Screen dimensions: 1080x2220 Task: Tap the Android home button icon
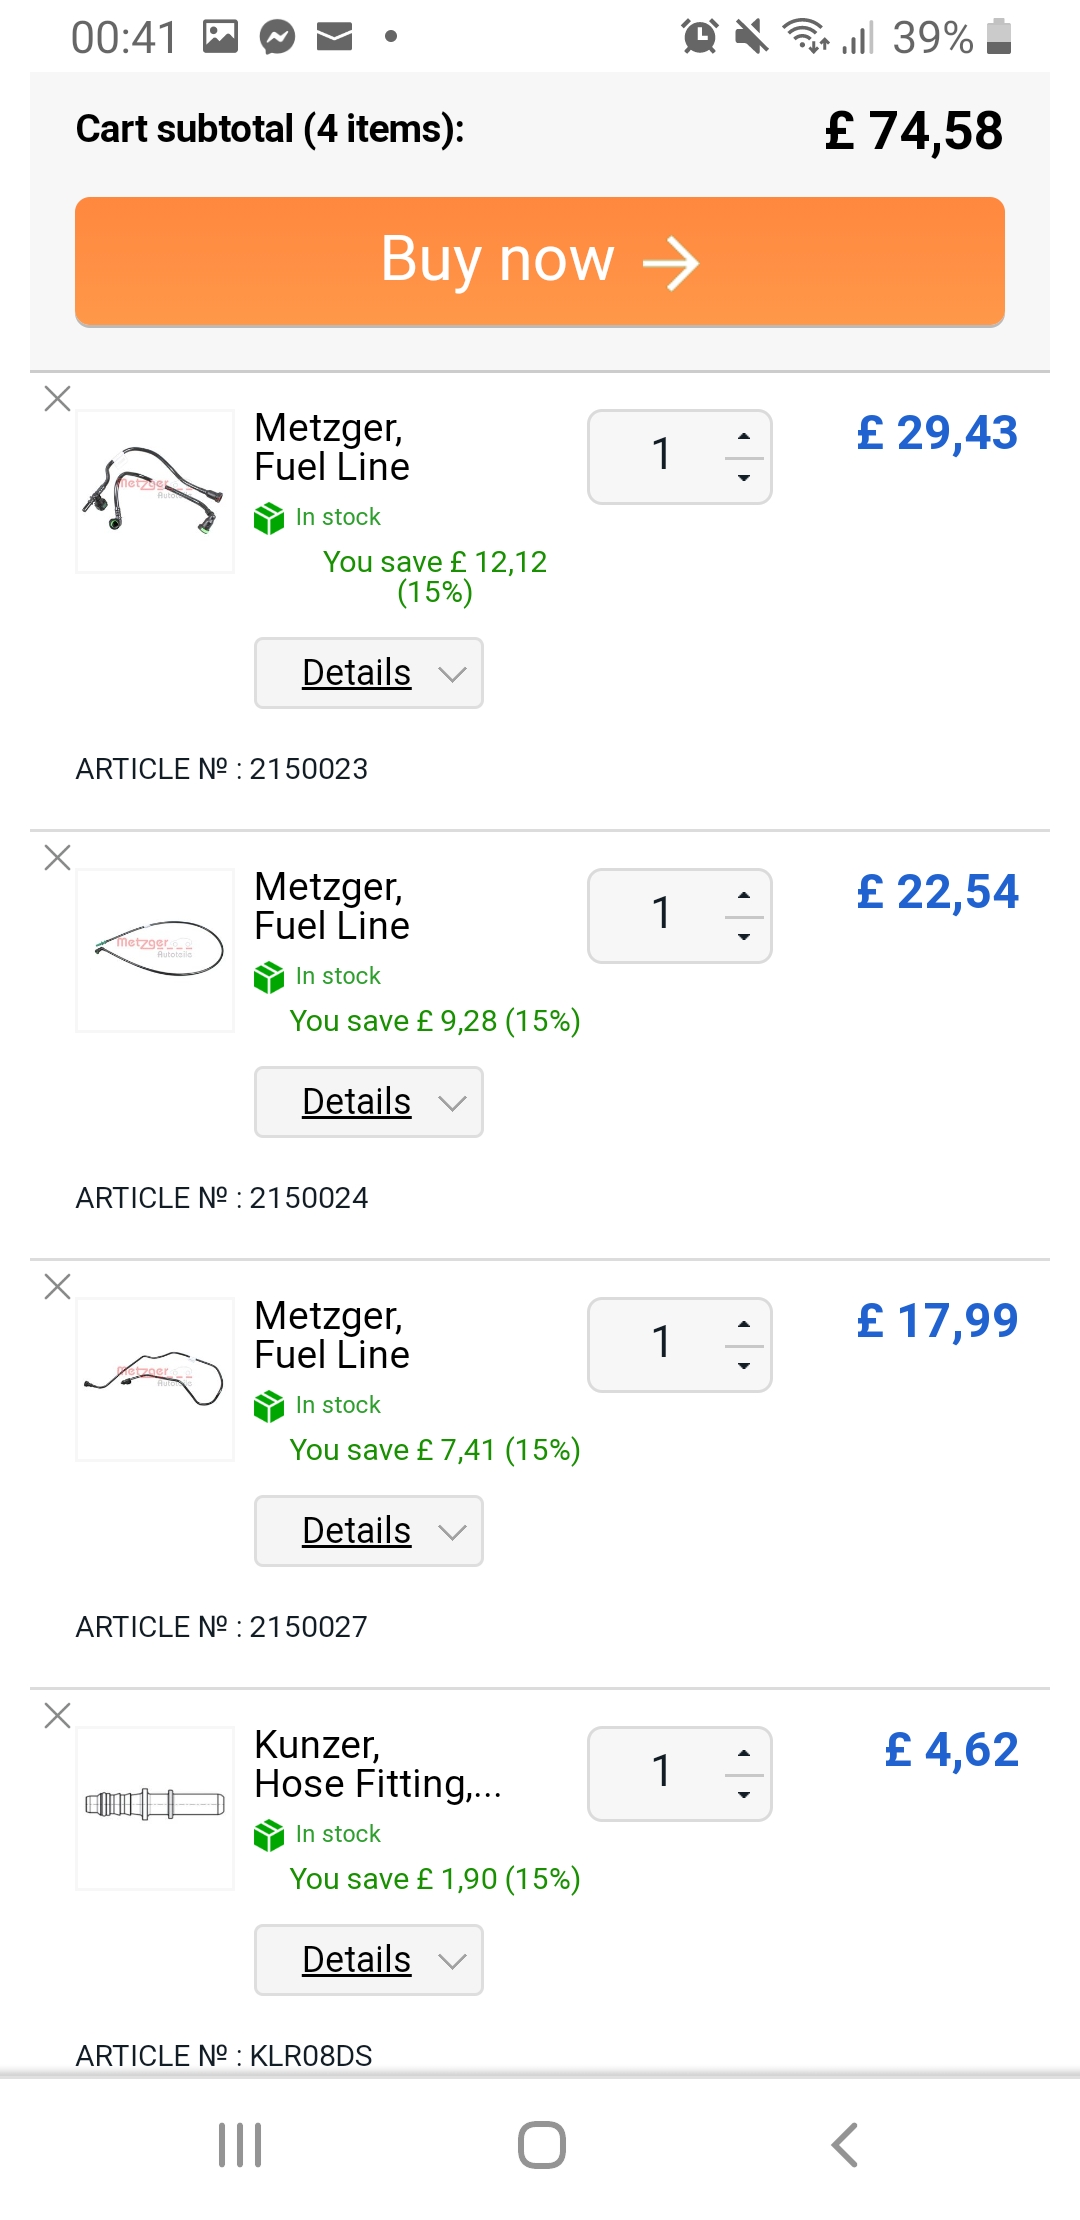(x=542, y=2145)
